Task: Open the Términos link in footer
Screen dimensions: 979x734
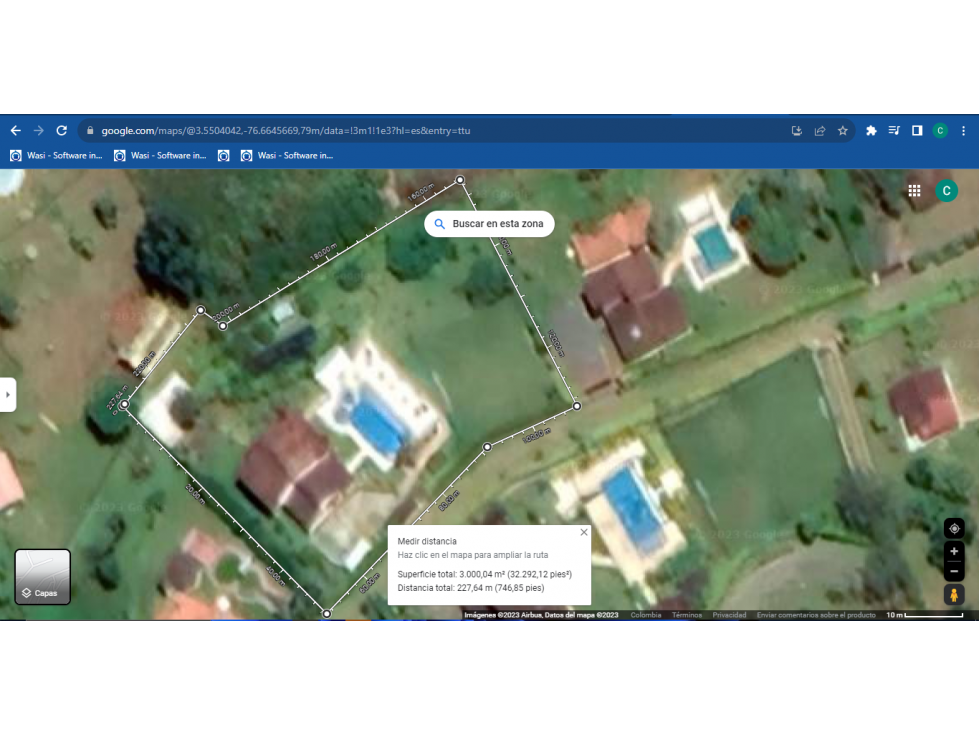Action: 687,615
